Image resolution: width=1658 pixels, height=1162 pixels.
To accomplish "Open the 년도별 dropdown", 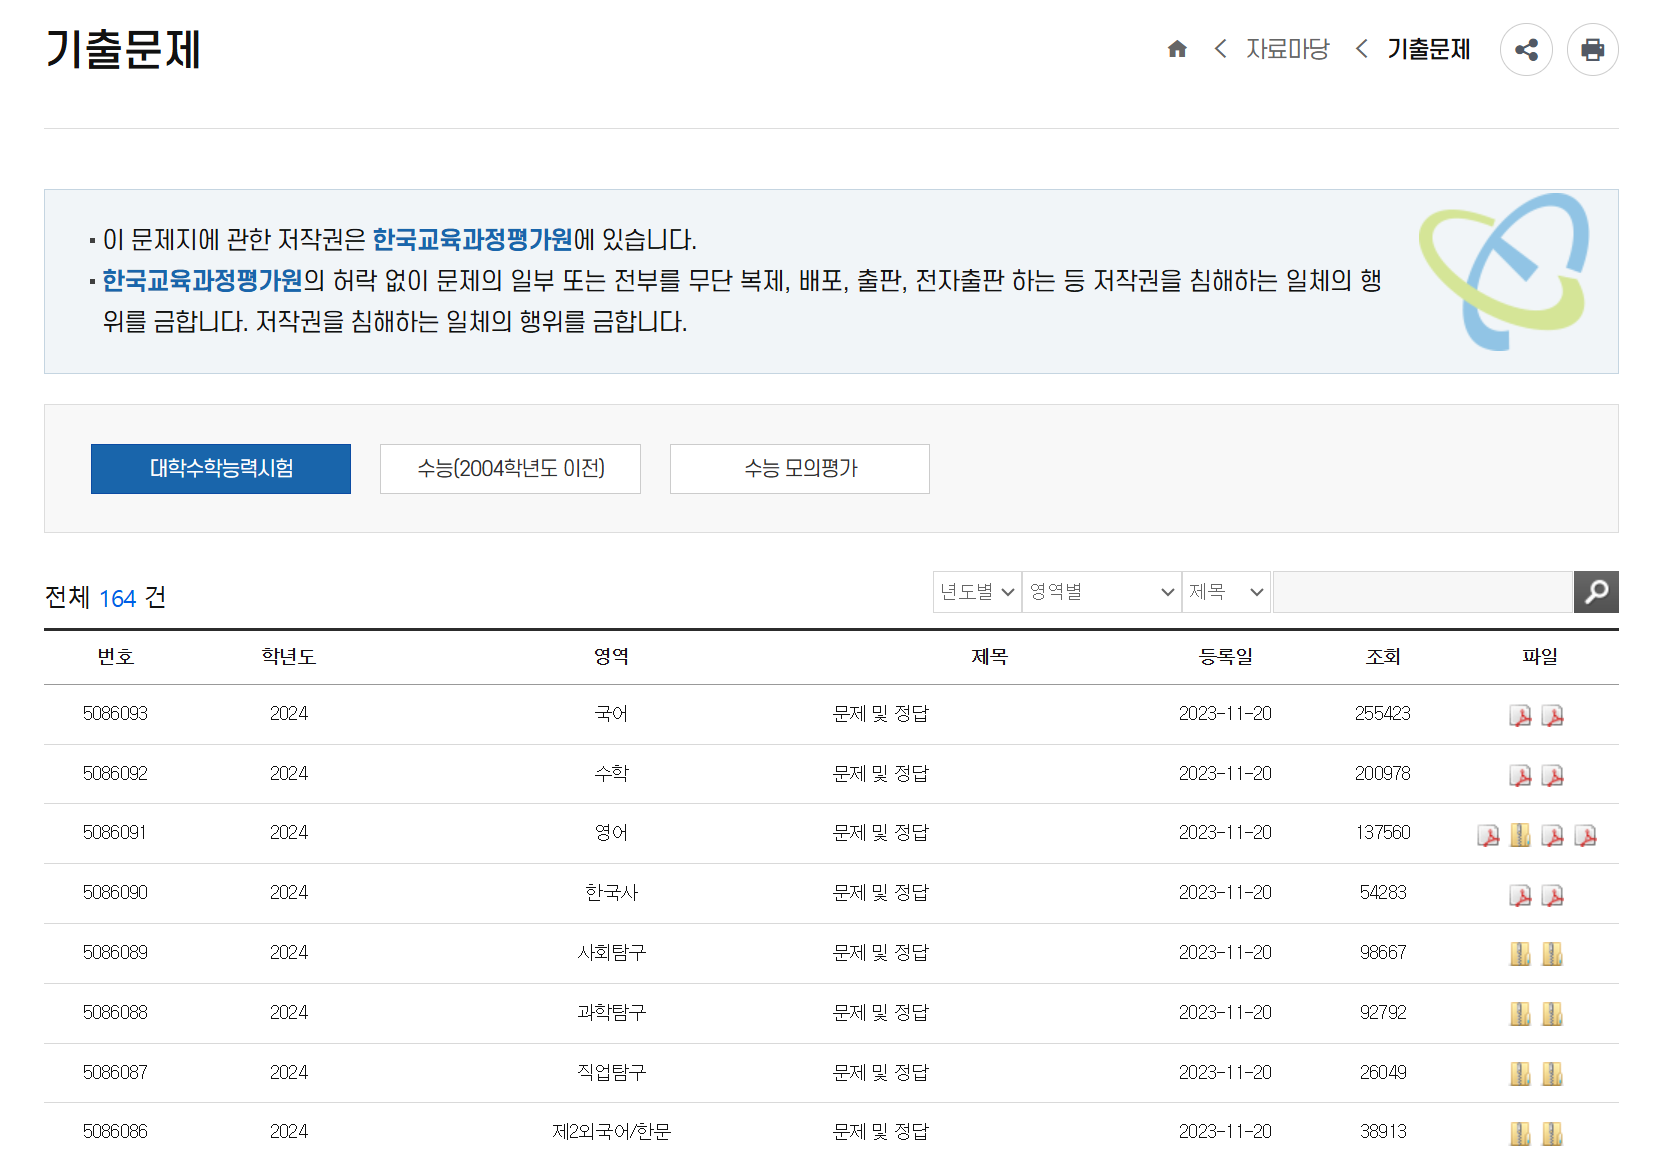I will [x=976, y=592].
